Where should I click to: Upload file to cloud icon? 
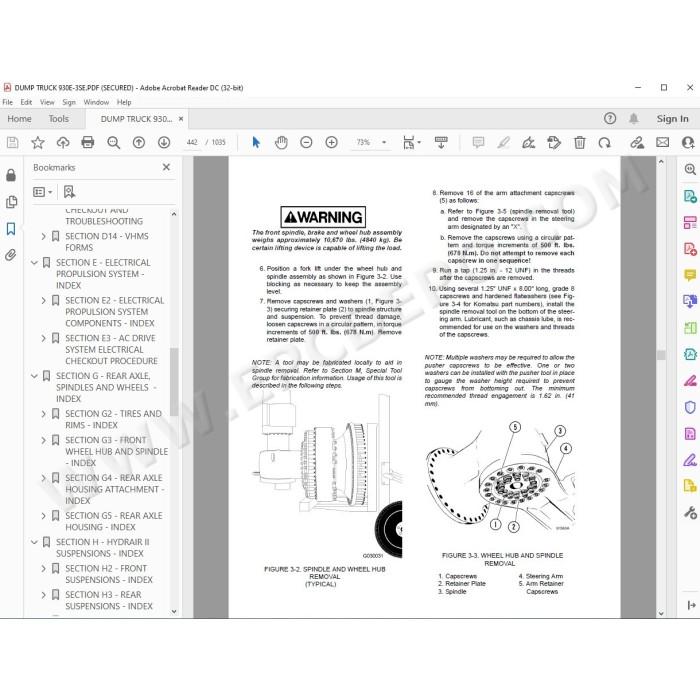click(x=63, y=142)
